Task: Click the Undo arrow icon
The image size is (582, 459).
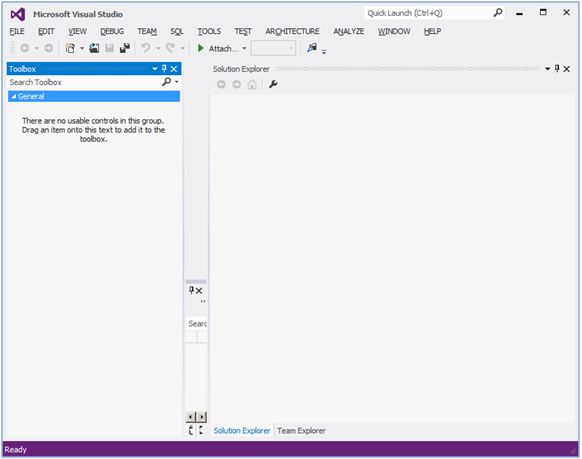Action: coord(146,48)
